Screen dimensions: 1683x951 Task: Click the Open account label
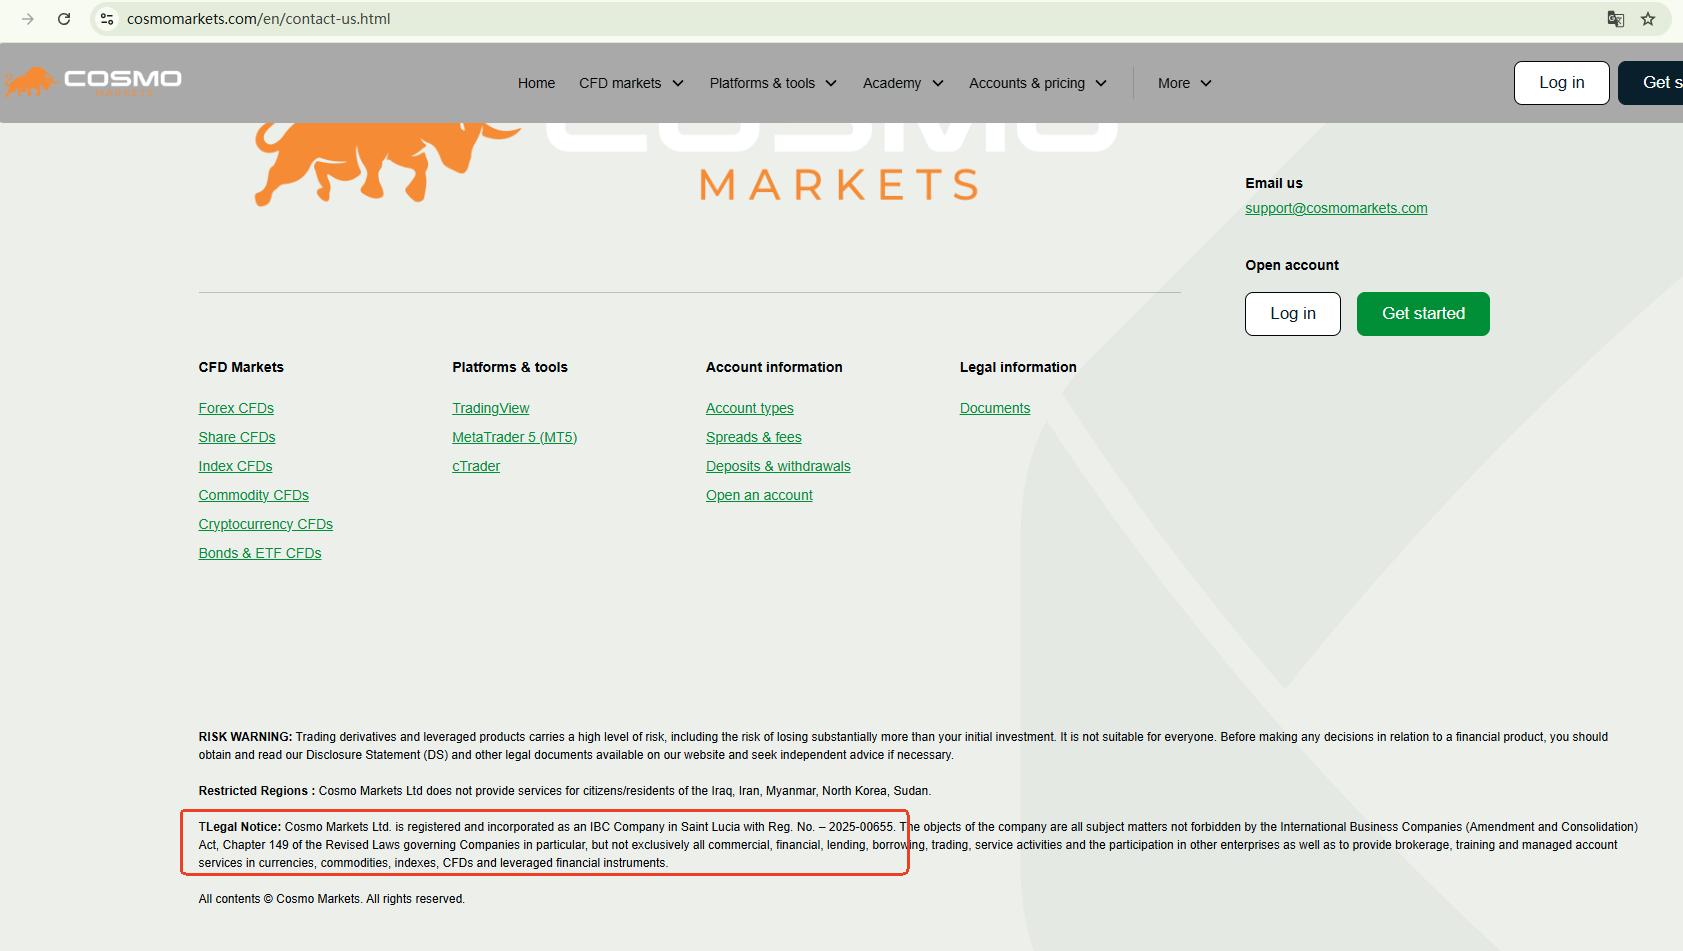tap(1292, 265)
